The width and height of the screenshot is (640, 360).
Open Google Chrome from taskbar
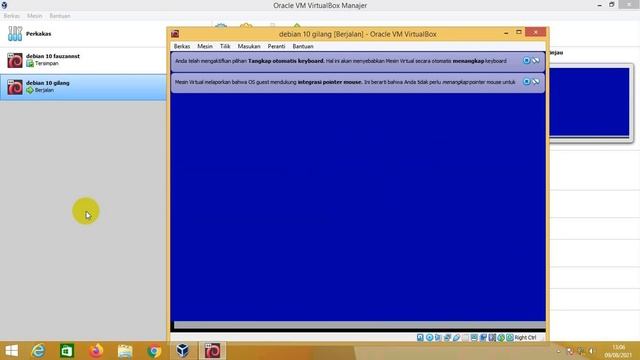[x=154, y=351]
